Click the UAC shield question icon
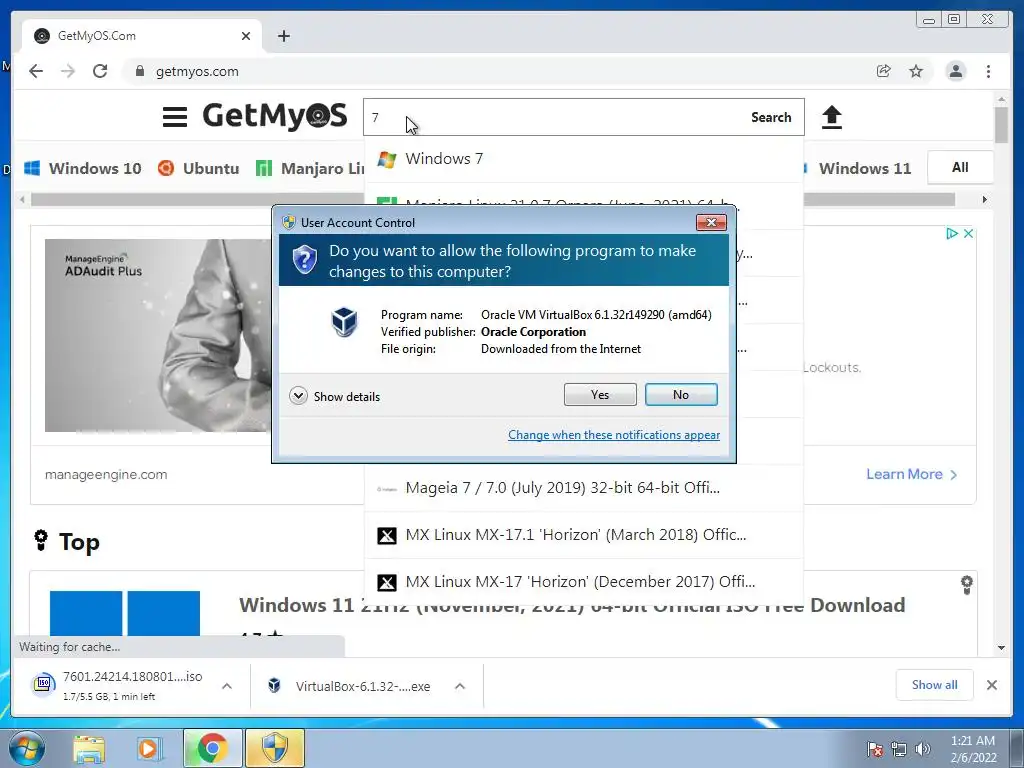1024x768 pixels. coord(304,260)
